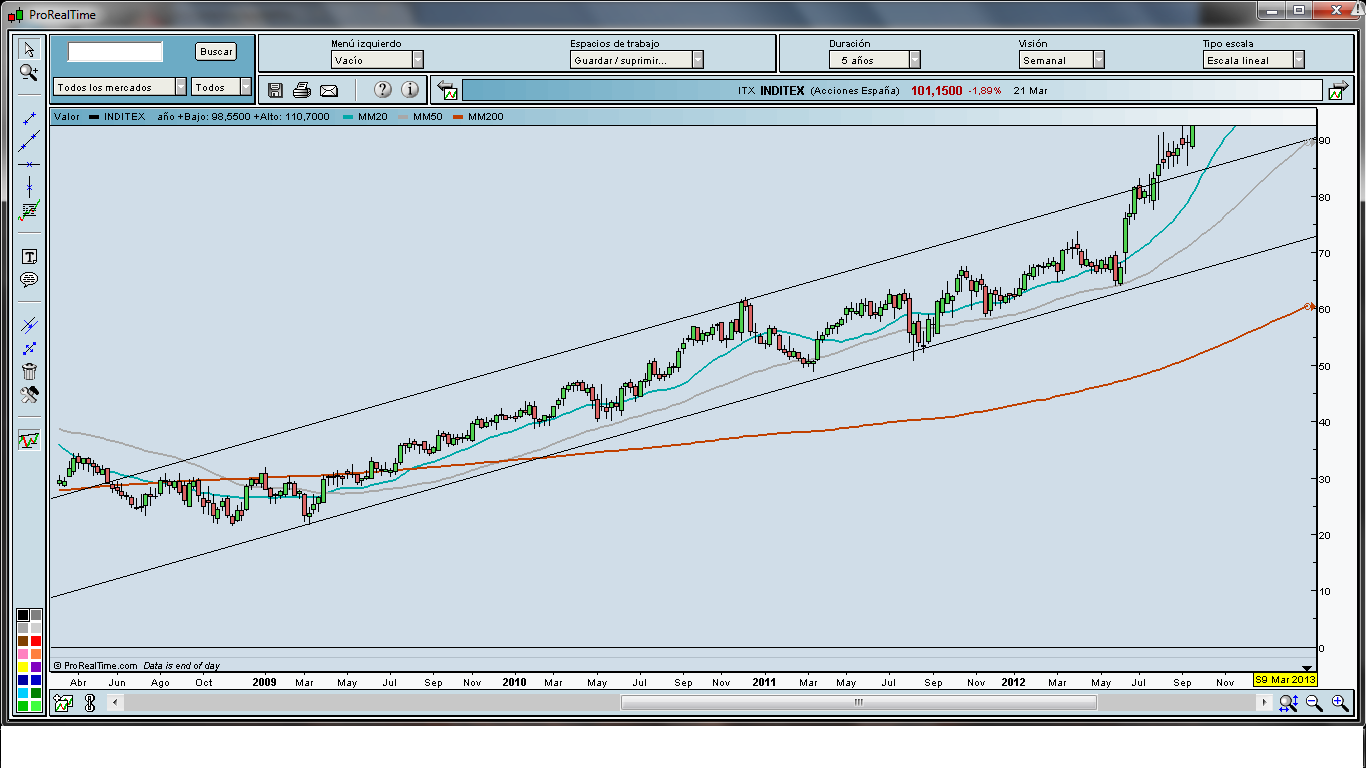Click the floppy disk save icon
The height and width of the screenshot is (768, 1366).
coord(276,90)
